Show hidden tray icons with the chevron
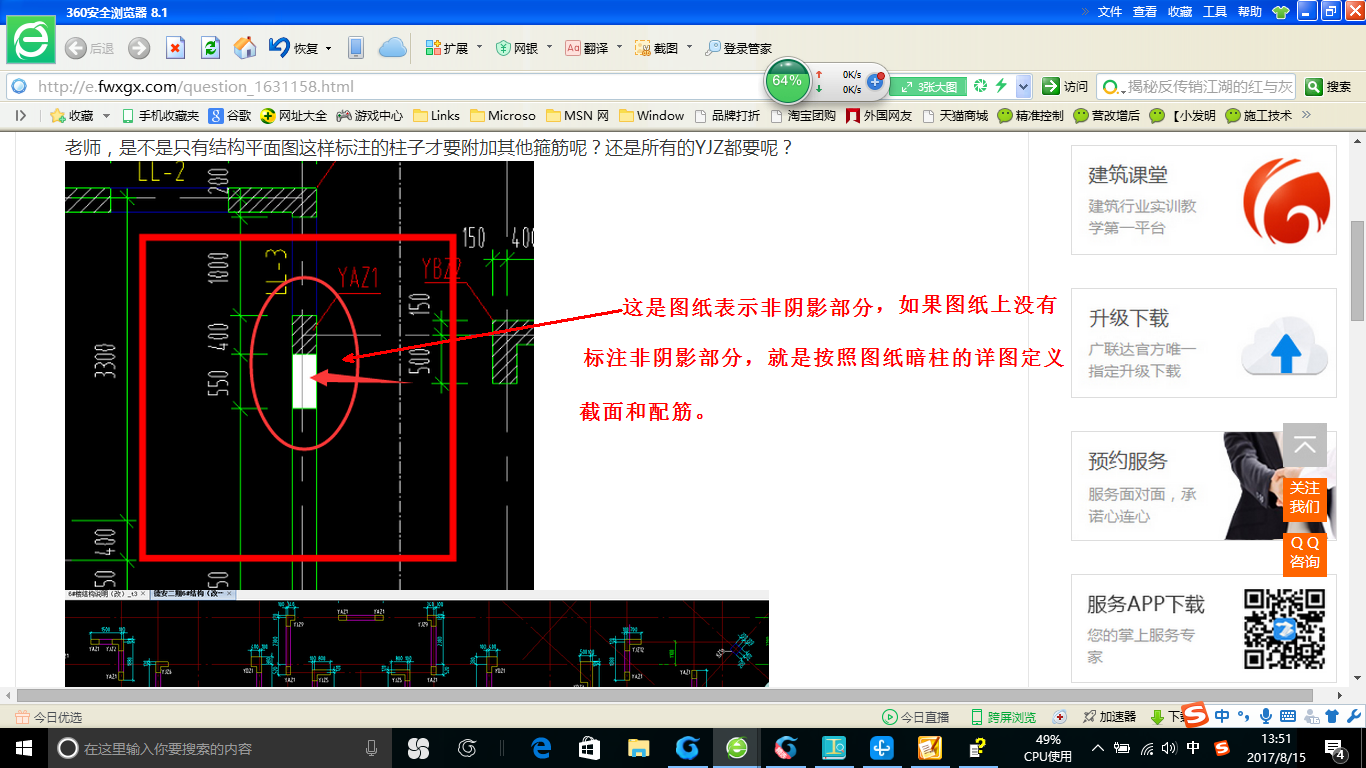This screenshot has height=768, width=1366. (1098, 747)
